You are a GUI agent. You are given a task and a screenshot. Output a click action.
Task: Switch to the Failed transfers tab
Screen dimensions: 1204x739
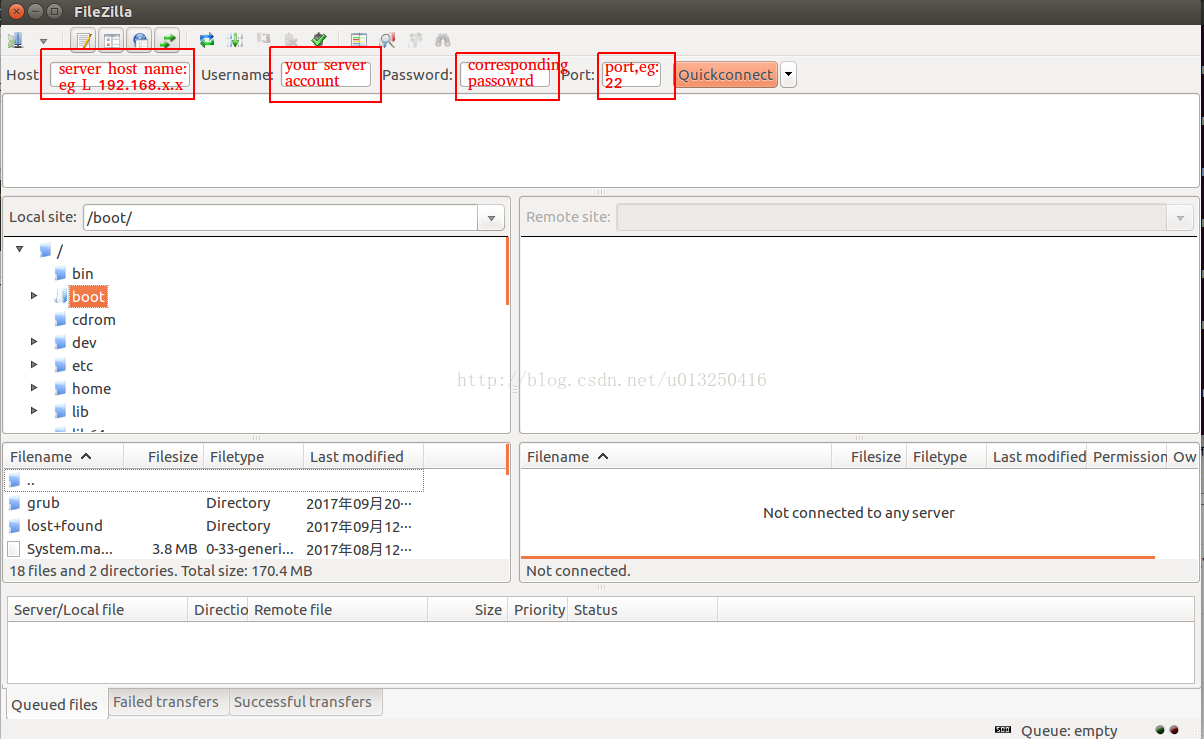click(166, 702)
